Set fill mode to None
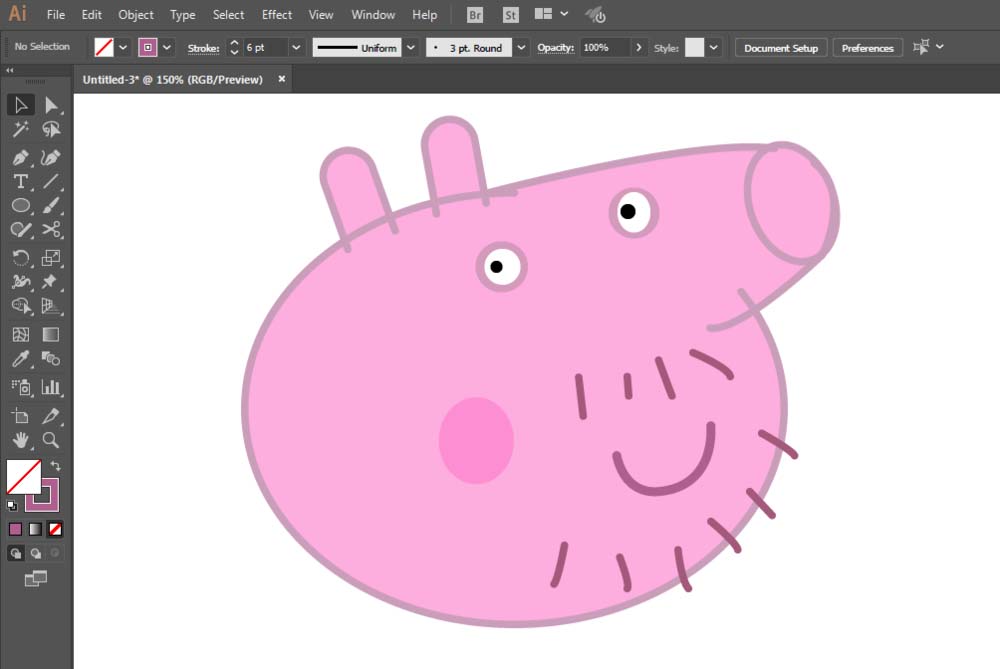 [55, 529]
